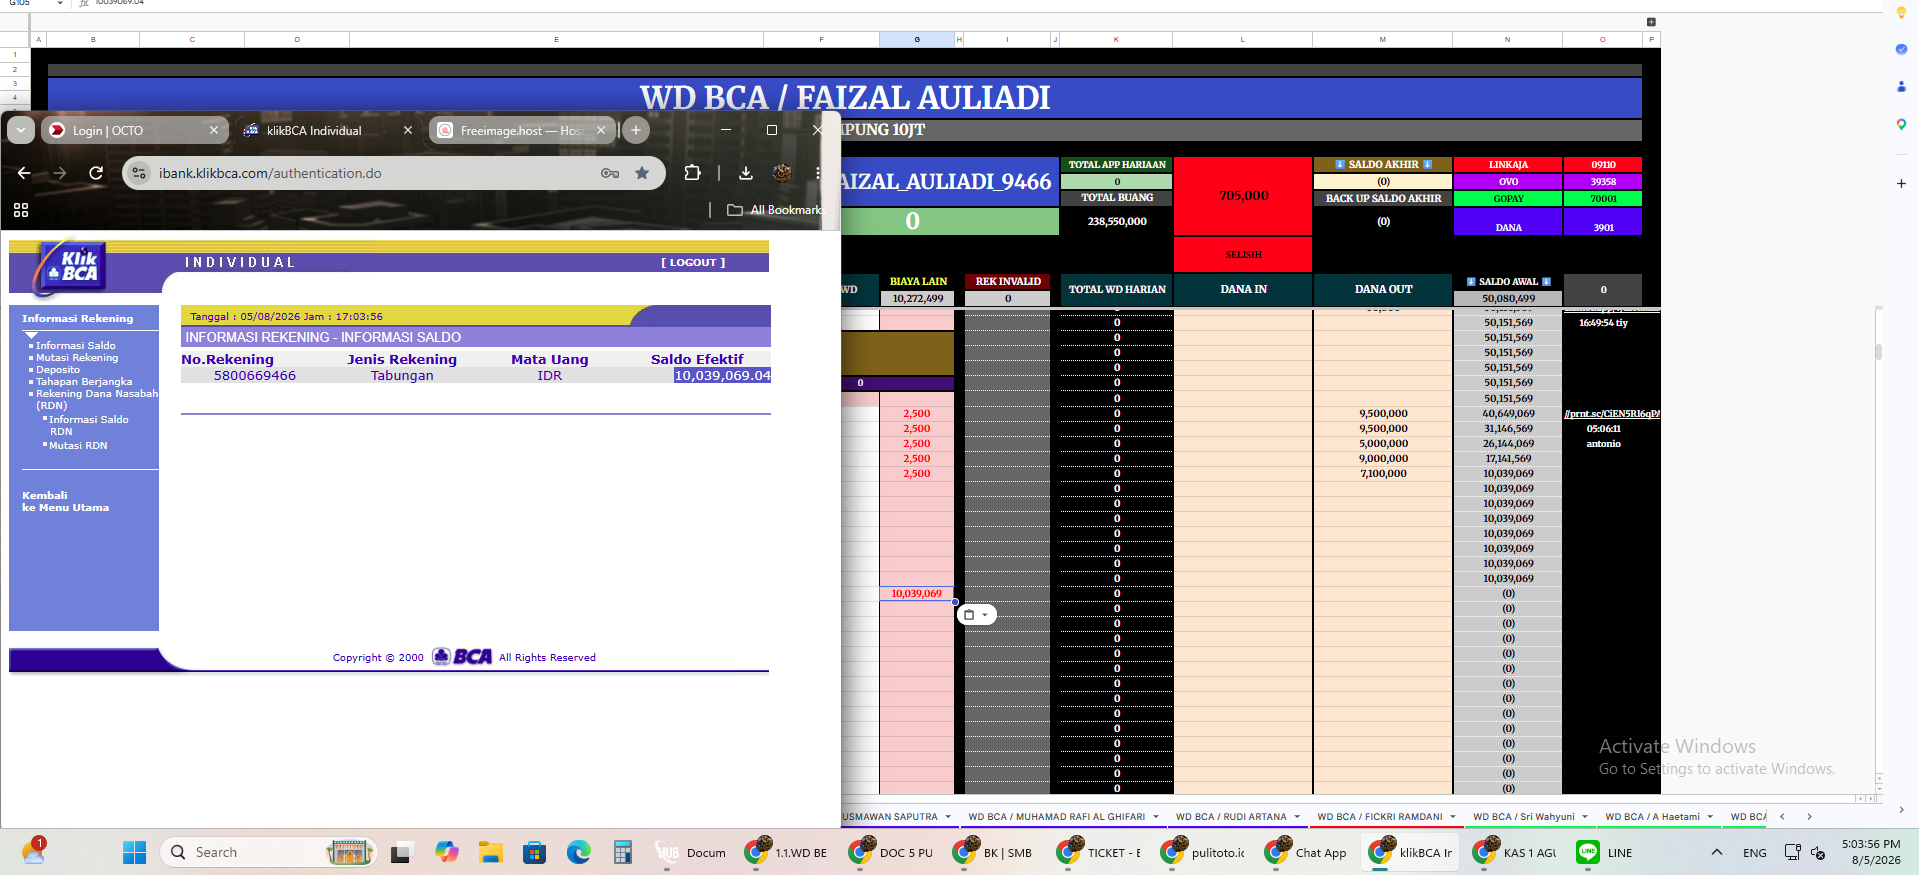Open the tab search dropdown in Chrome
The image size is (1919, 875).
coord(21,130)
